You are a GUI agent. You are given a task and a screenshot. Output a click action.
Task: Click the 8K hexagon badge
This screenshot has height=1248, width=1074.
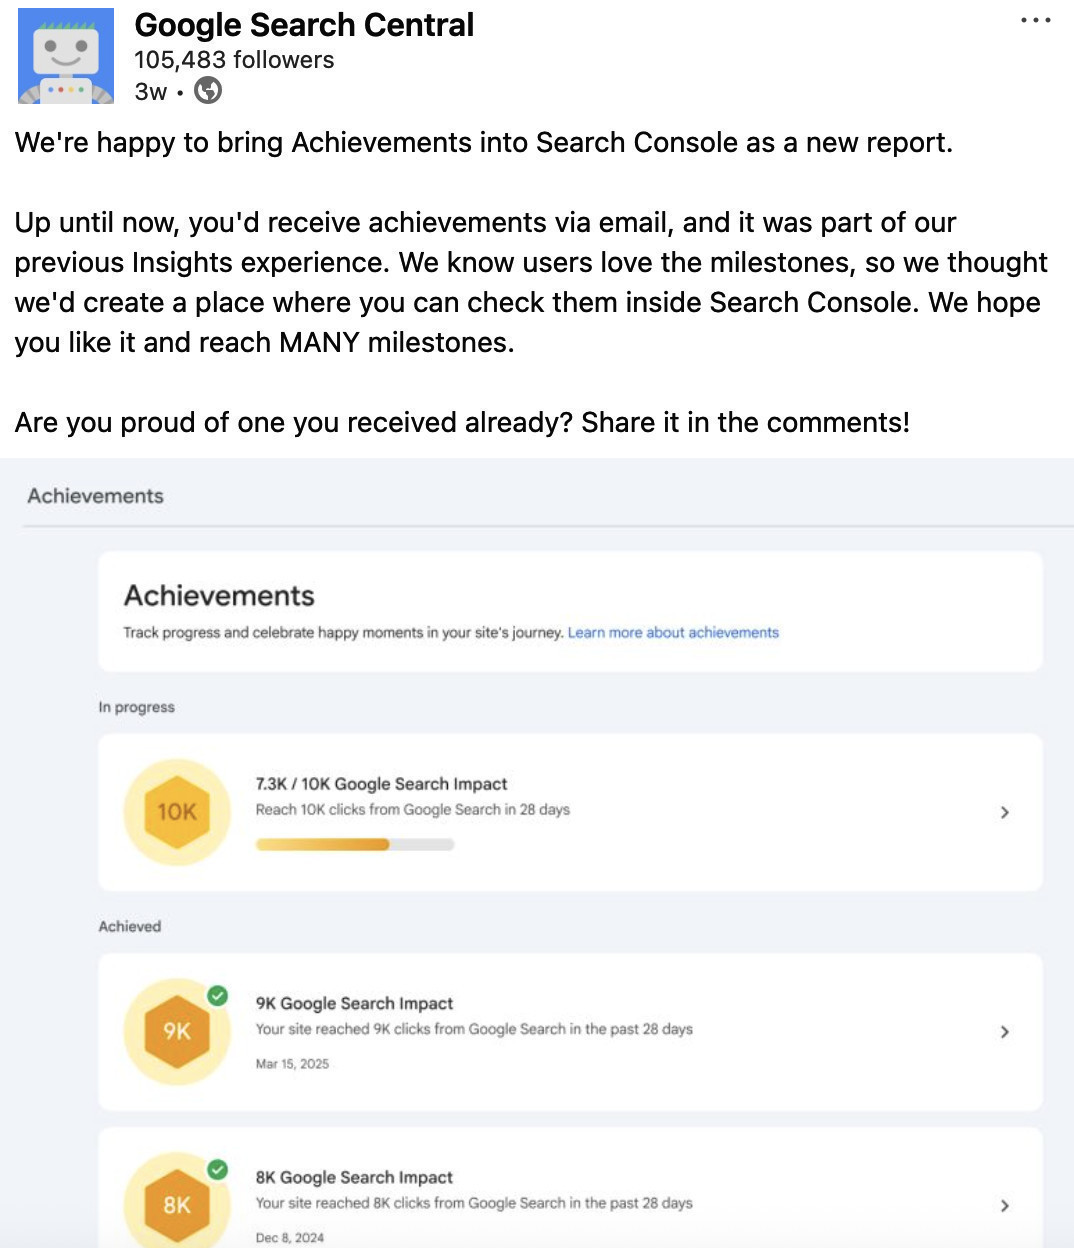177,1204
